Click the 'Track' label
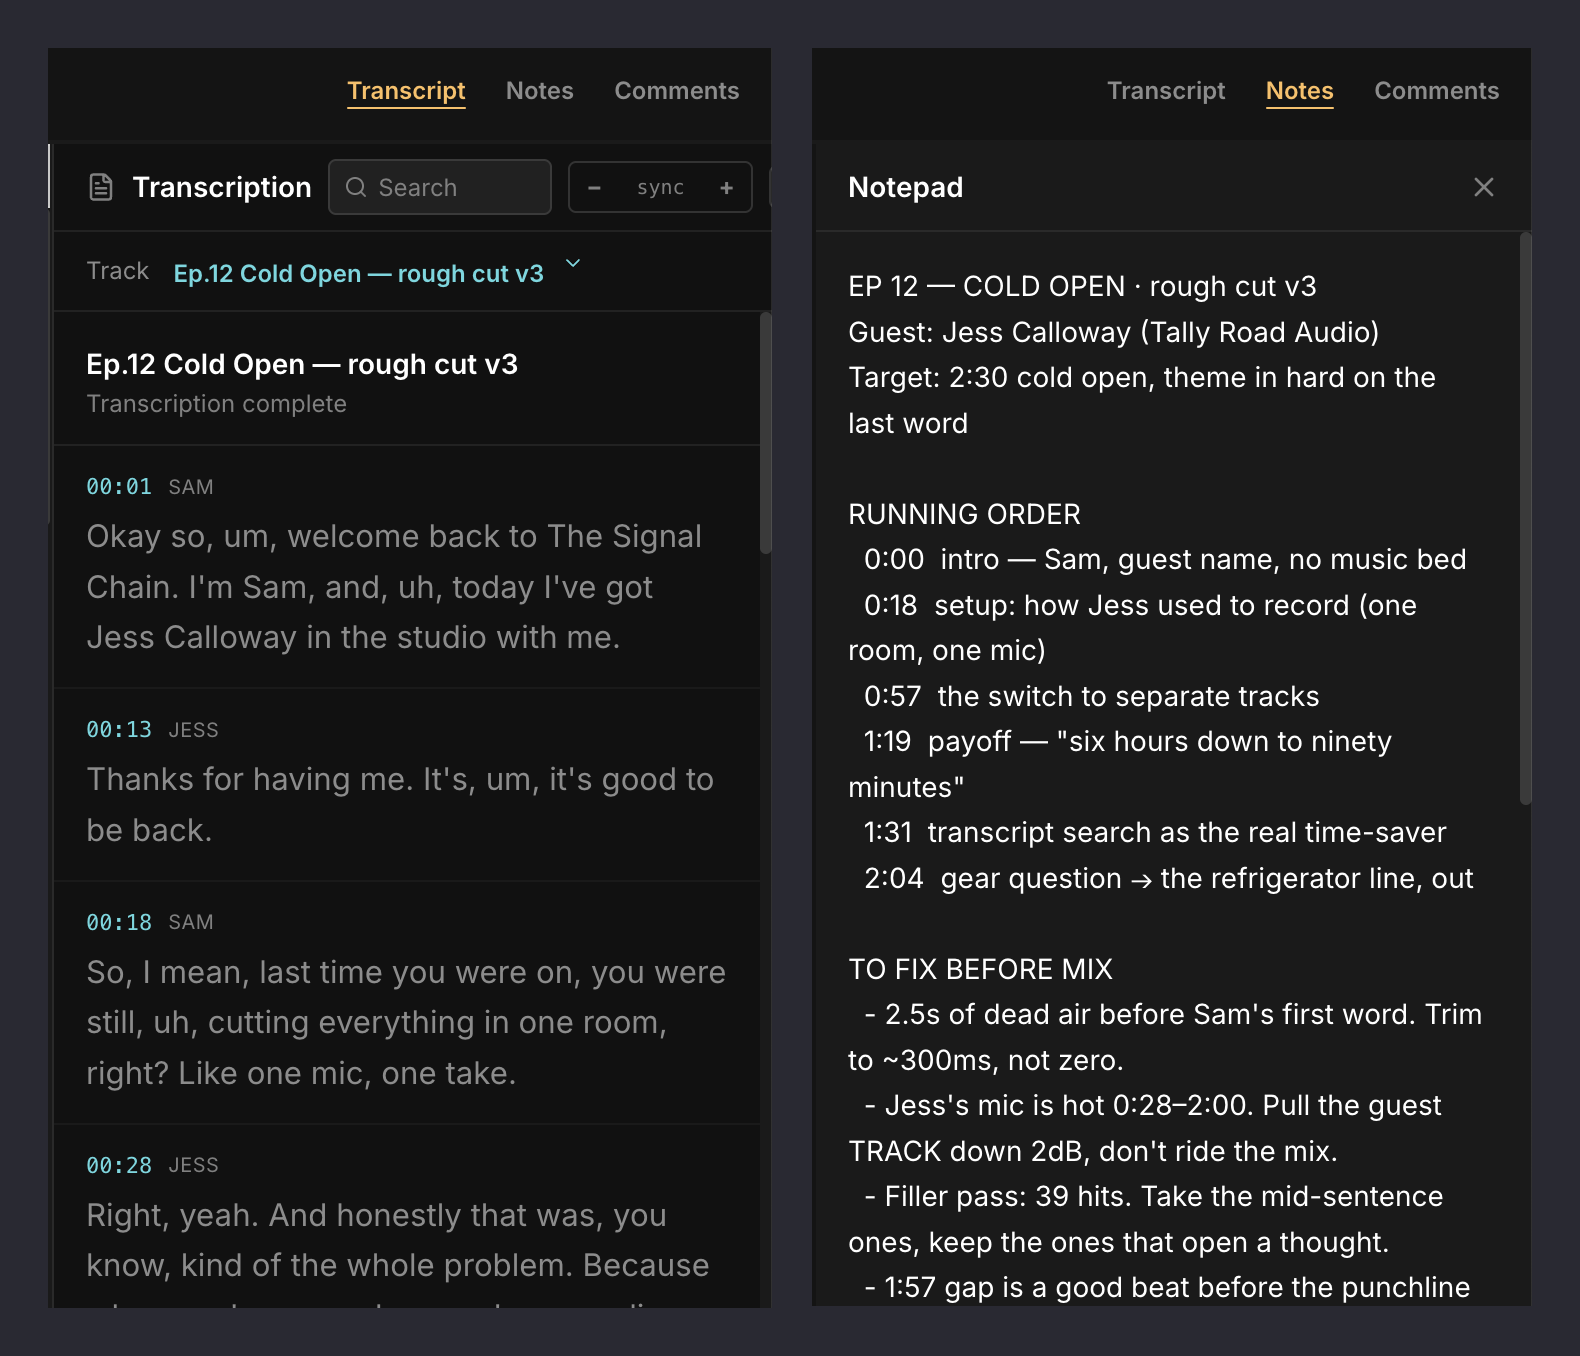The height and width of the screenshot is (1356, 1580). click(117, 271)
